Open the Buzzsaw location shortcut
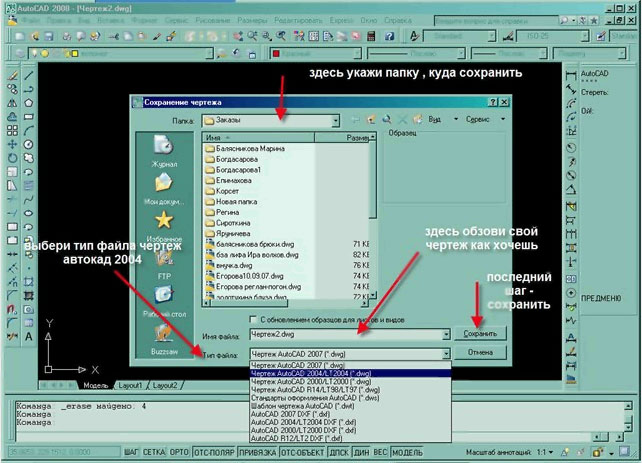This screenshot has height=463, width=642. point(164,341)
